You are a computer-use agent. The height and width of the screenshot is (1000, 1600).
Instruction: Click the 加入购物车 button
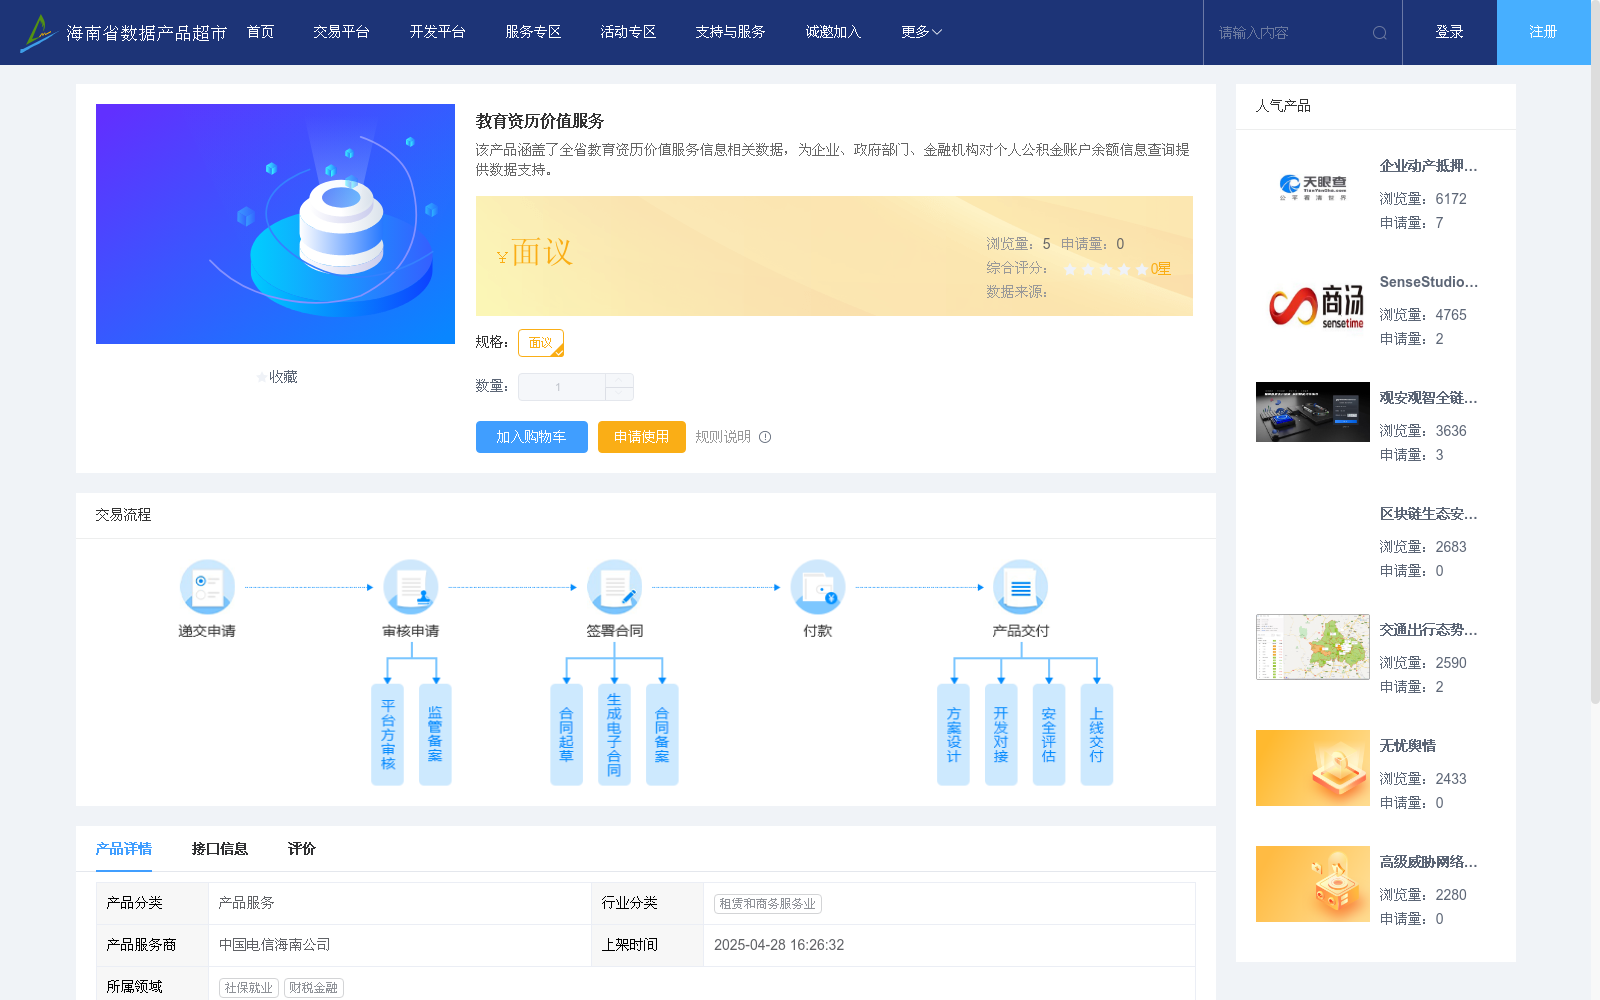coord(532,437)
